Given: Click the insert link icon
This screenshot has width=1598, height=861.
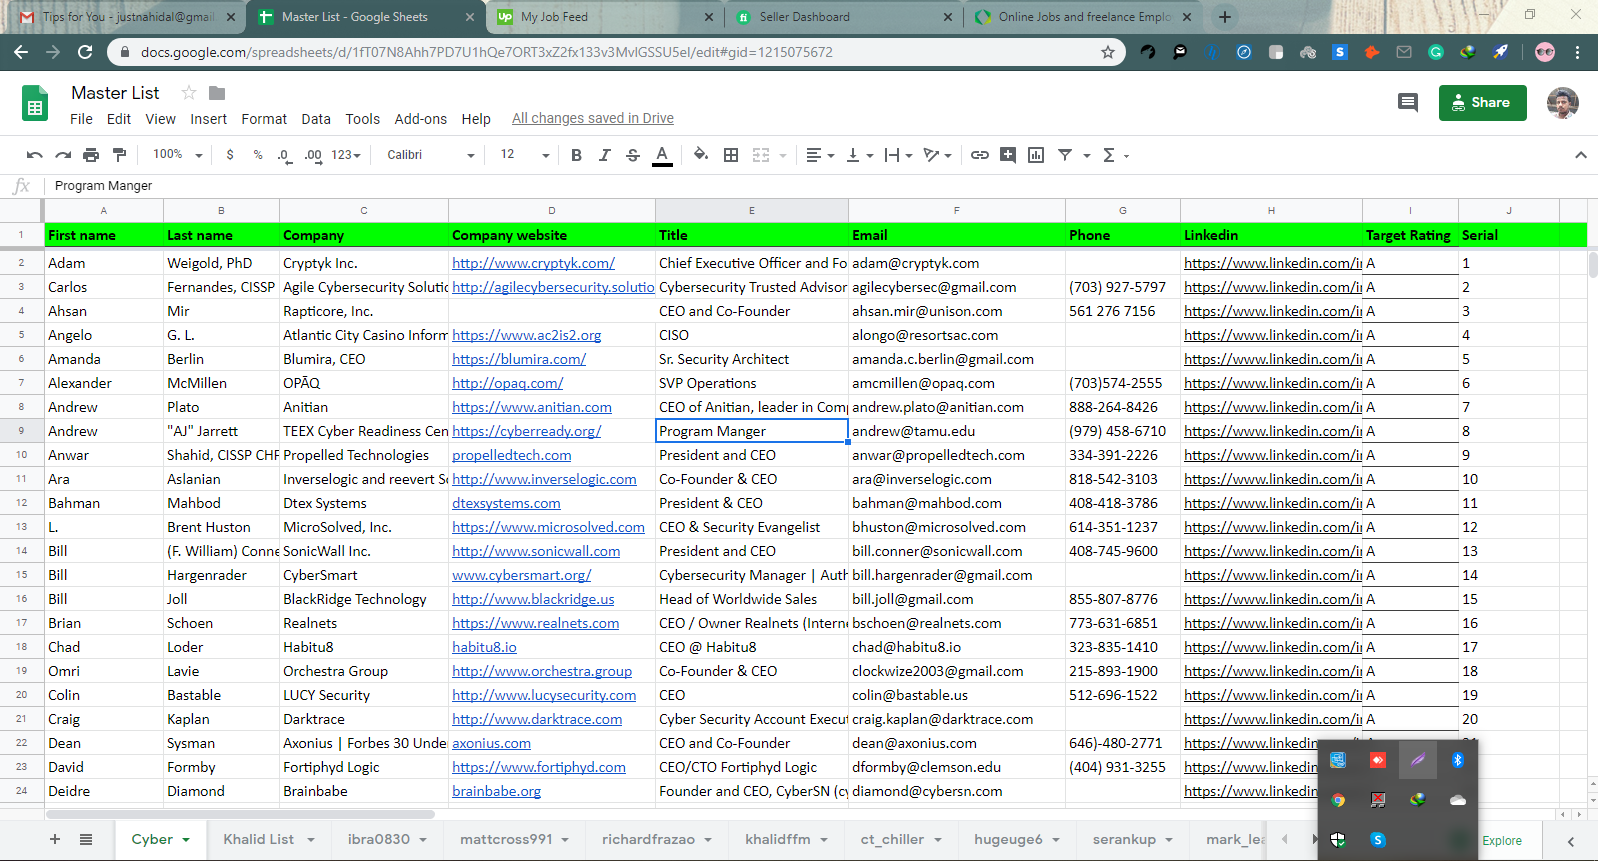Looking at the screenshot, I should coord(980,155).
